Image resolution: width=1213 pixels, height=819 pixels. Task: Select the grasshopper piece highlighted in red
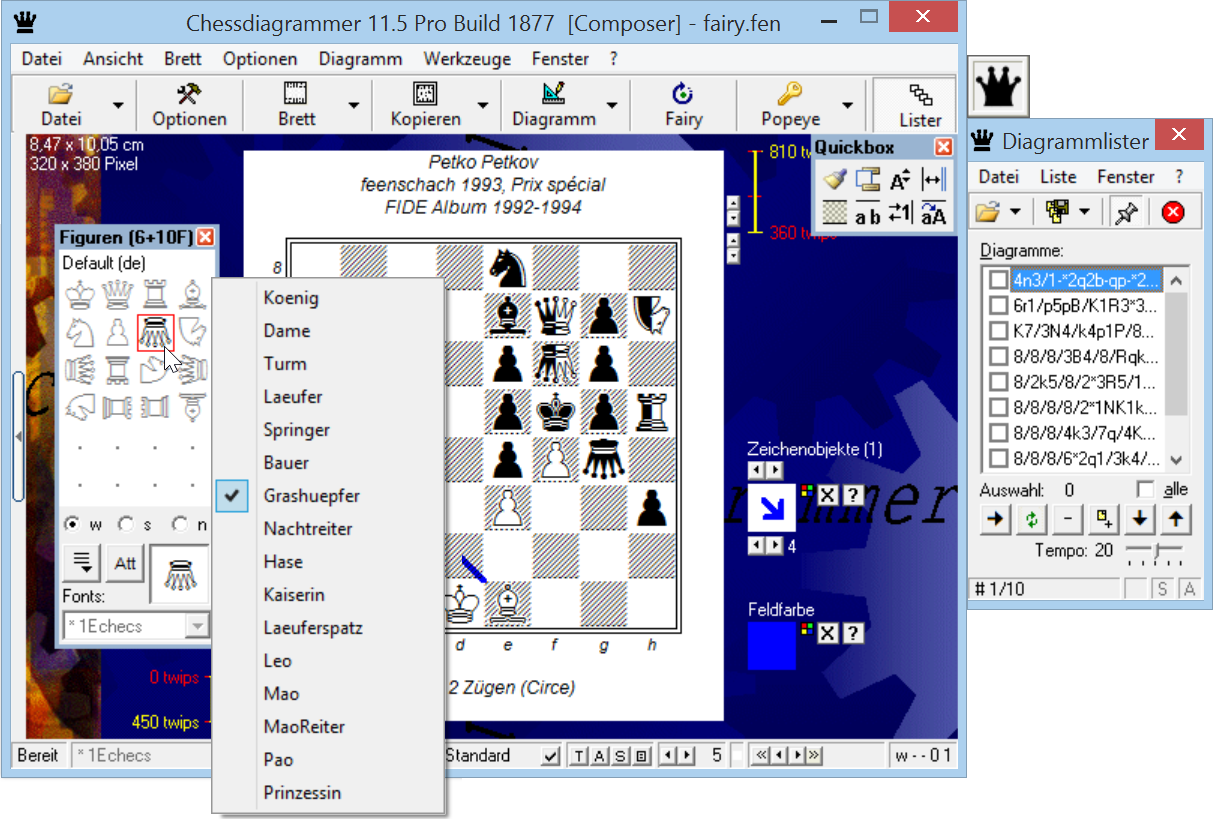(156, 332)
